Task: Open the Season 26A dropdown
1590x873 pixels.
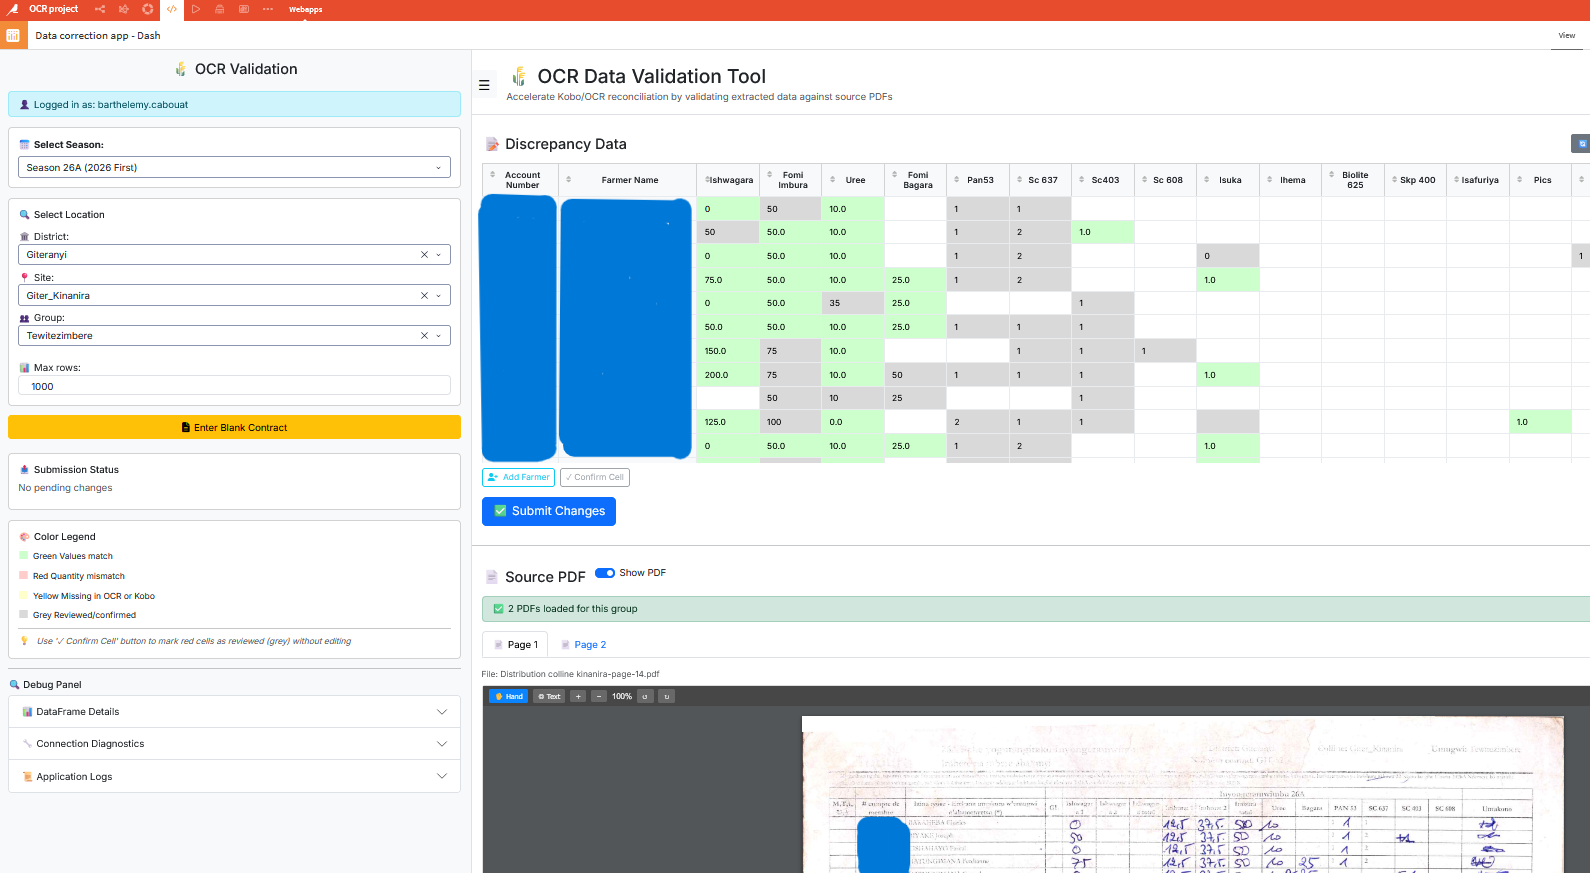Action: click(234, 168)
